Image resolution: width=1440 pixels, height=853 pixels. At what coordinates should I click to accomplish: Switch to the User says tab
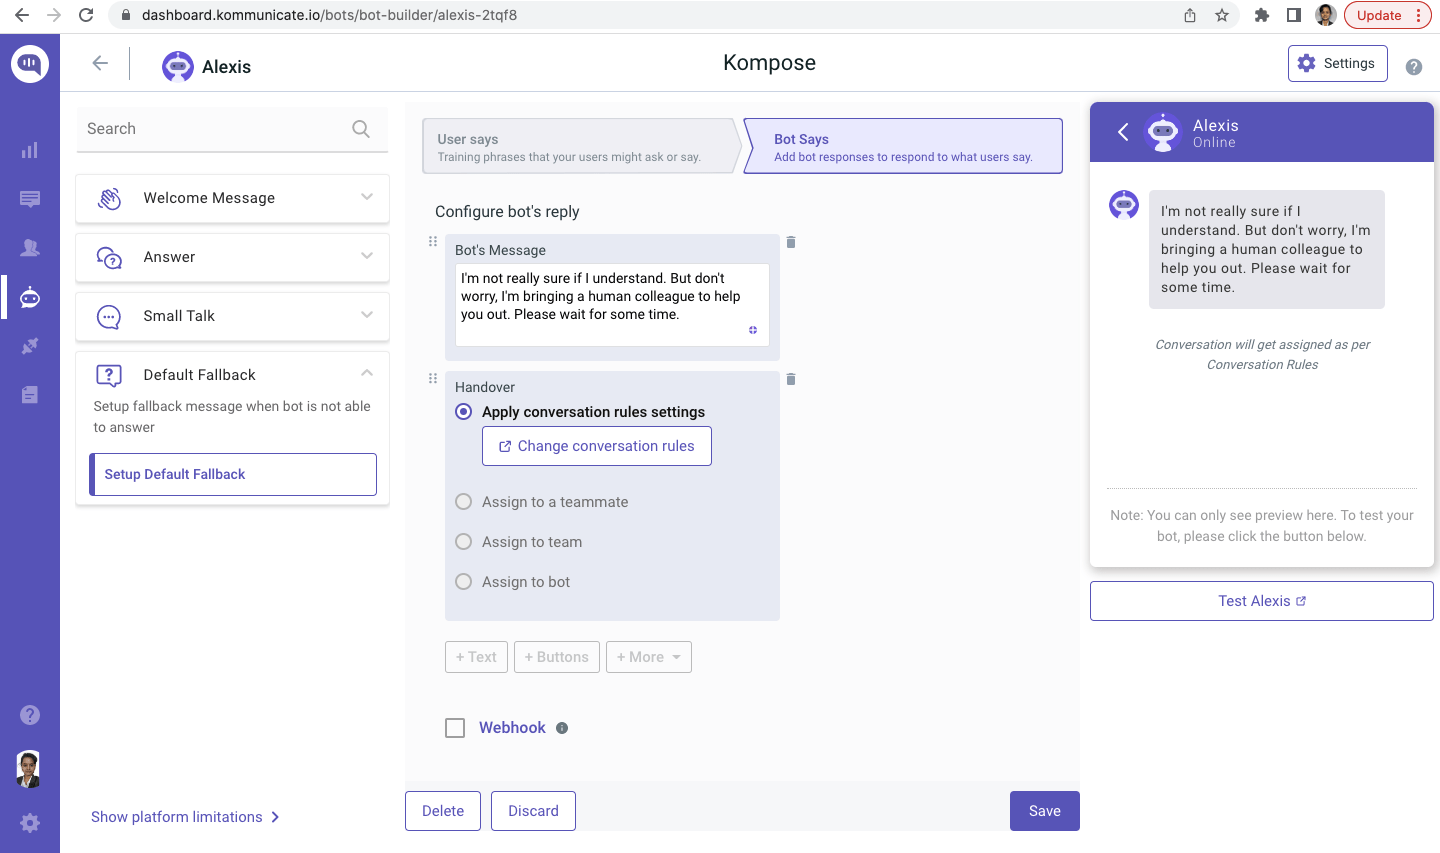[x=581, y=146]
